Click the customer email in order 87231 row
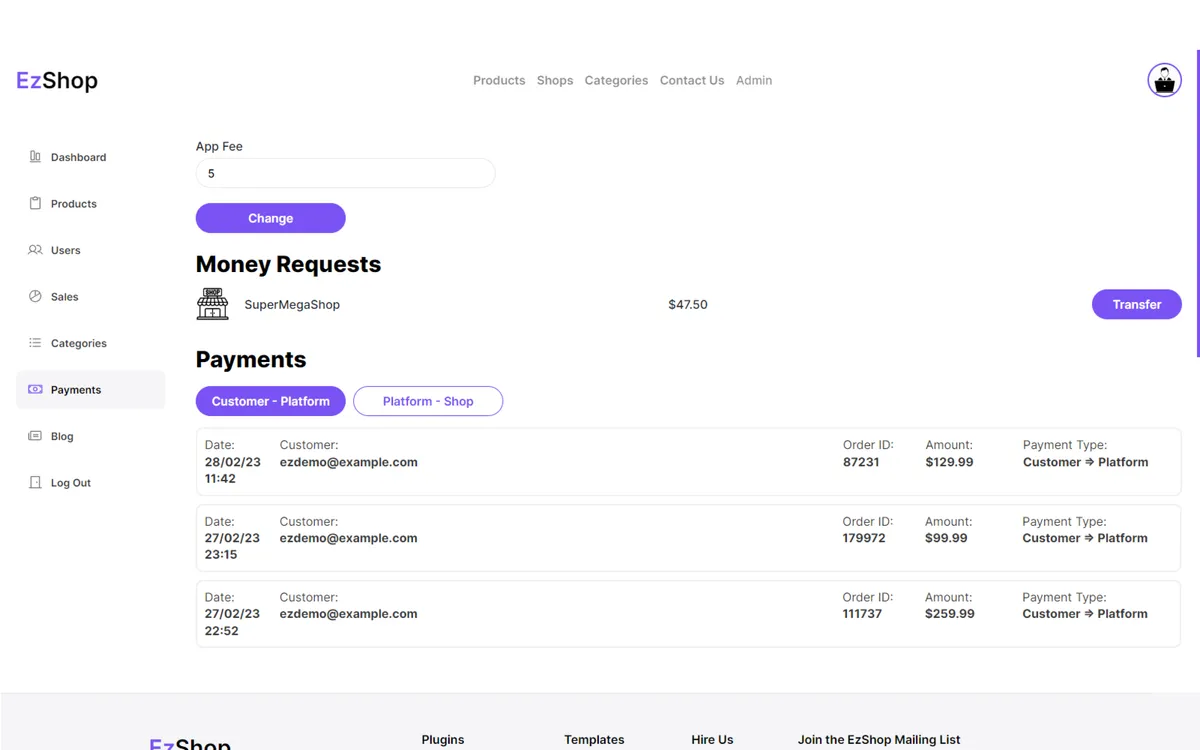Image resolution: width=1200 pixels, height=750 pixels. click(x=348, y=462)
